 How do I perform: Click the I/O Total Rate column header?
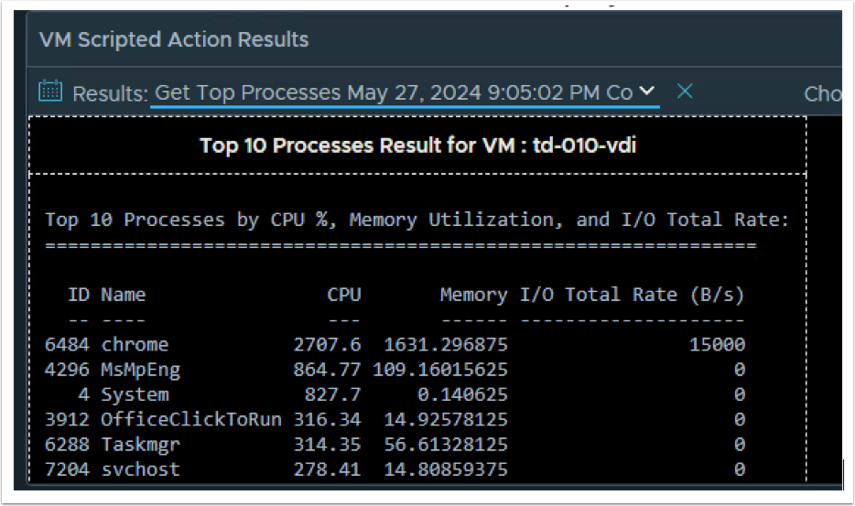632,295
